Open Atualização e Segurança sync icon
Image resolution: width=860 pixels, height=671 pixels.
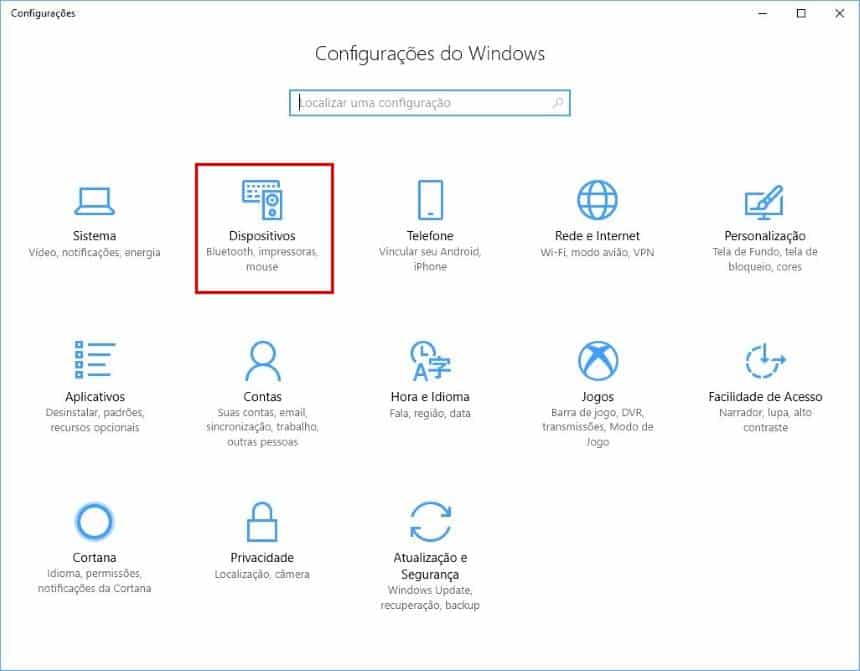[x=430, y=522]
